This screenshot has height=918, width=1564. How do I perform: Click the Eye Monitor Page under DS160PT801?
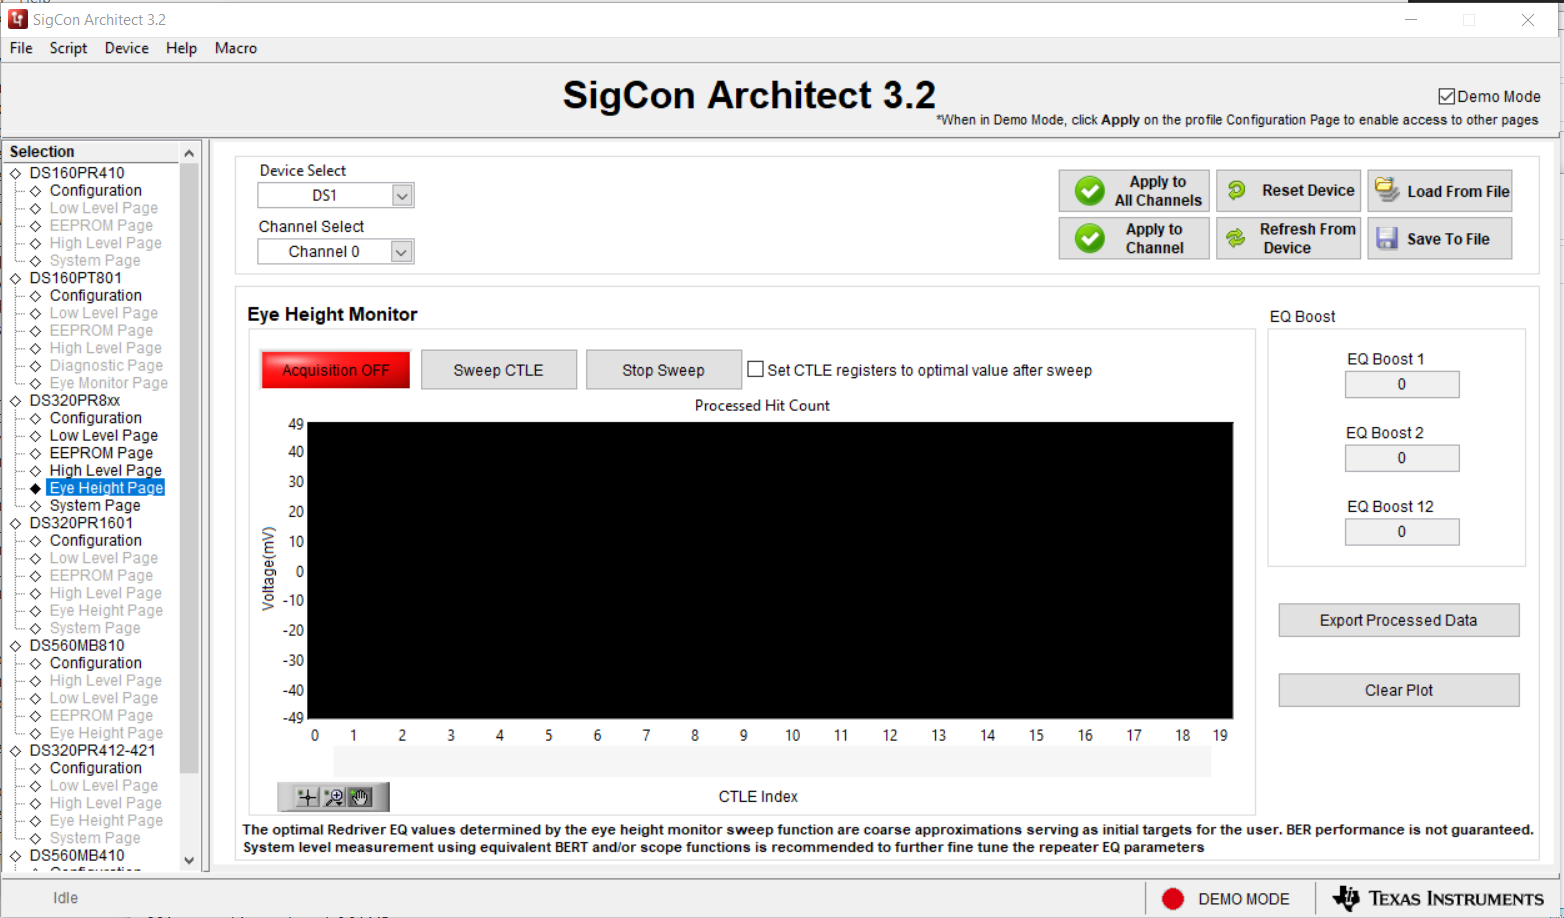pyautogui.click(x=109, y=383)
